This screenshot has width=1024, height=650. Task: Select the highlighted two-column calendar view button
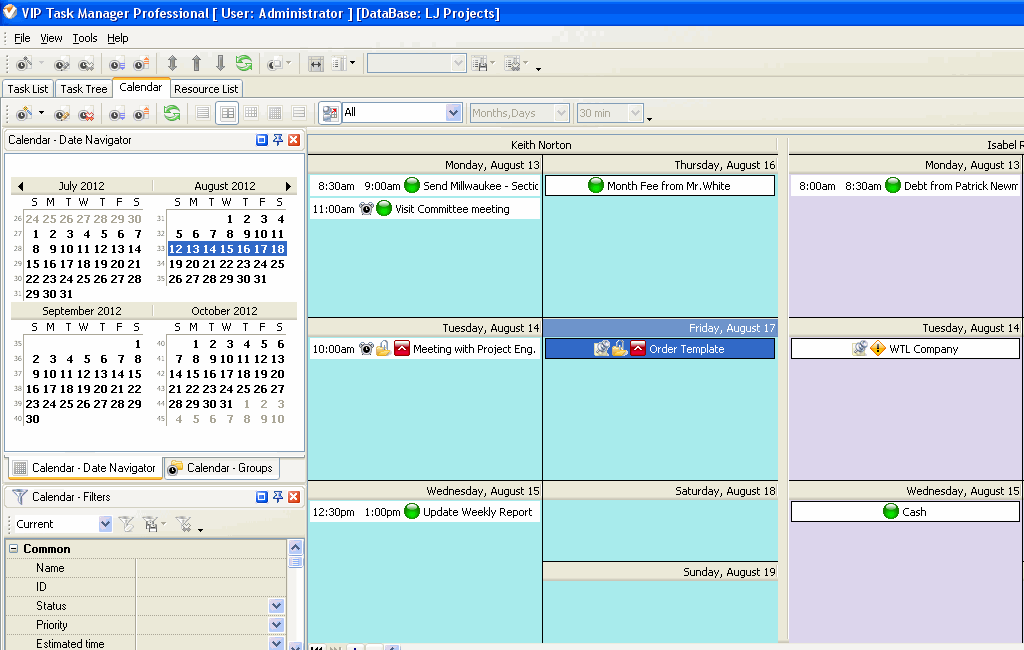click(x=228, y=113)
